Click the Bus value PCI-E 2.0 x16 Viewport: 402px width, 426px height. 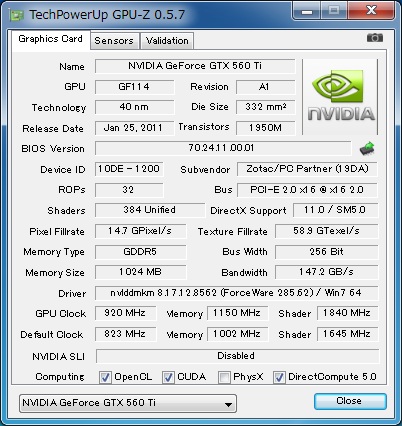pos(307,190)
